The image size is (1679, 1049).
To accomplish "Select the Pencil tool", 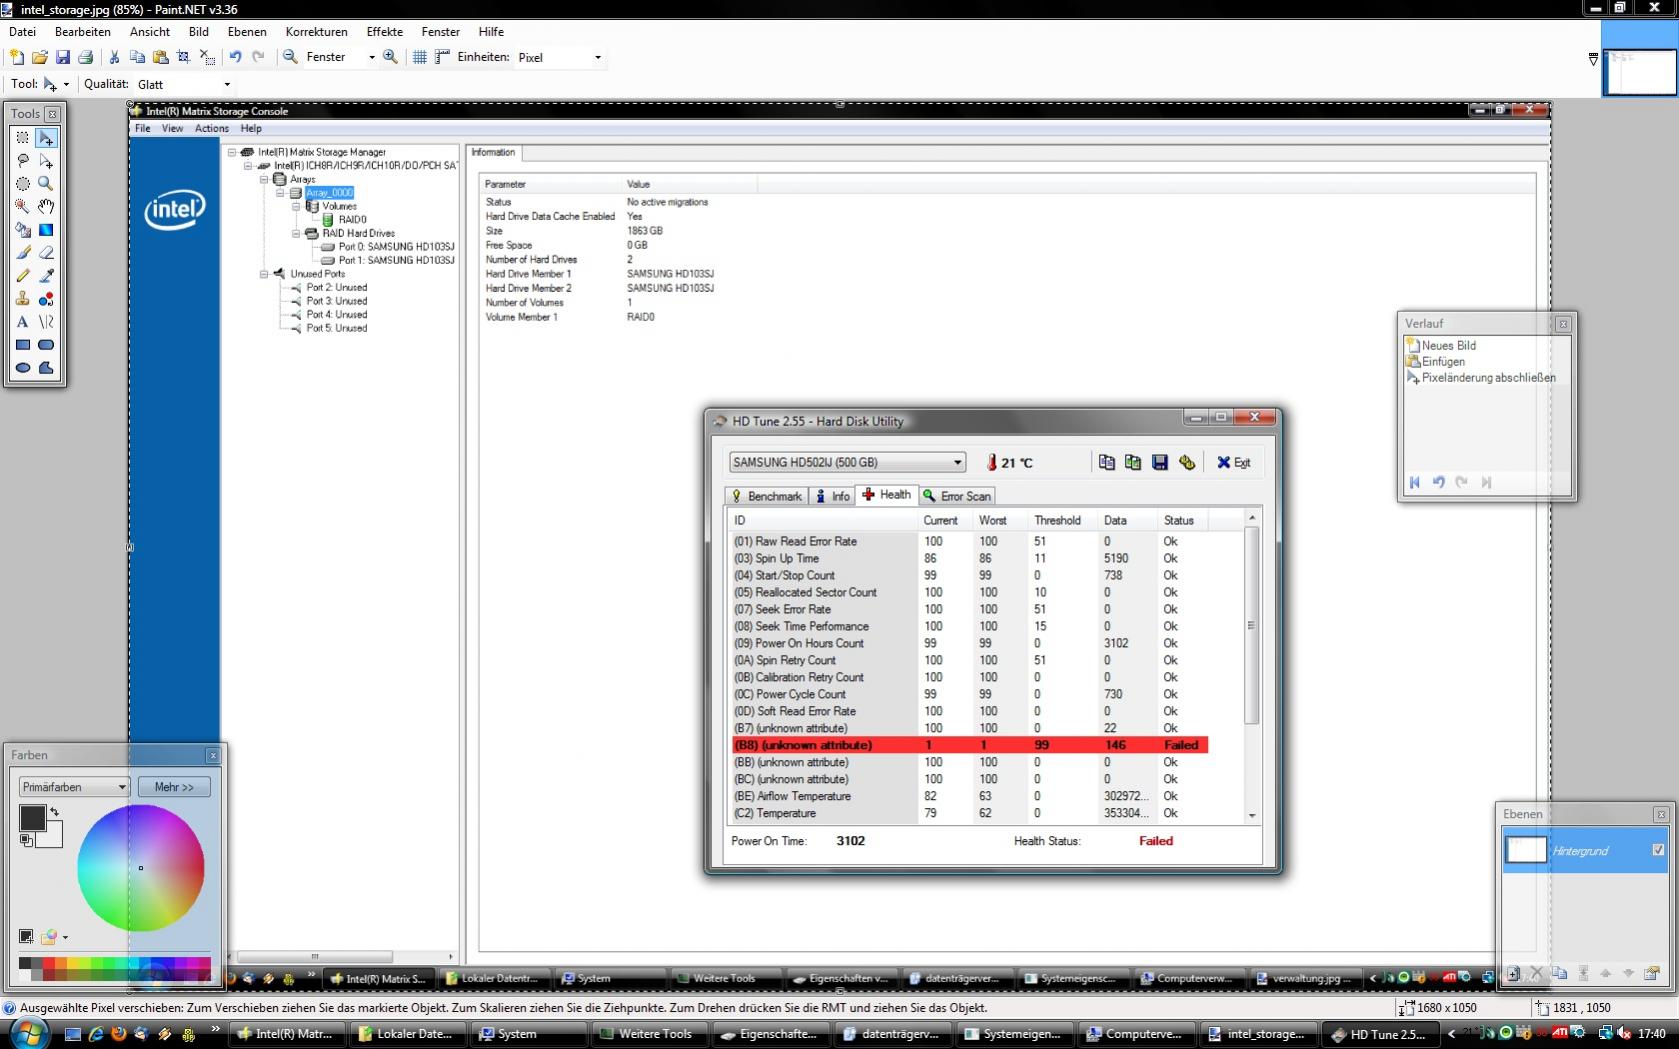I will point(23,276).
